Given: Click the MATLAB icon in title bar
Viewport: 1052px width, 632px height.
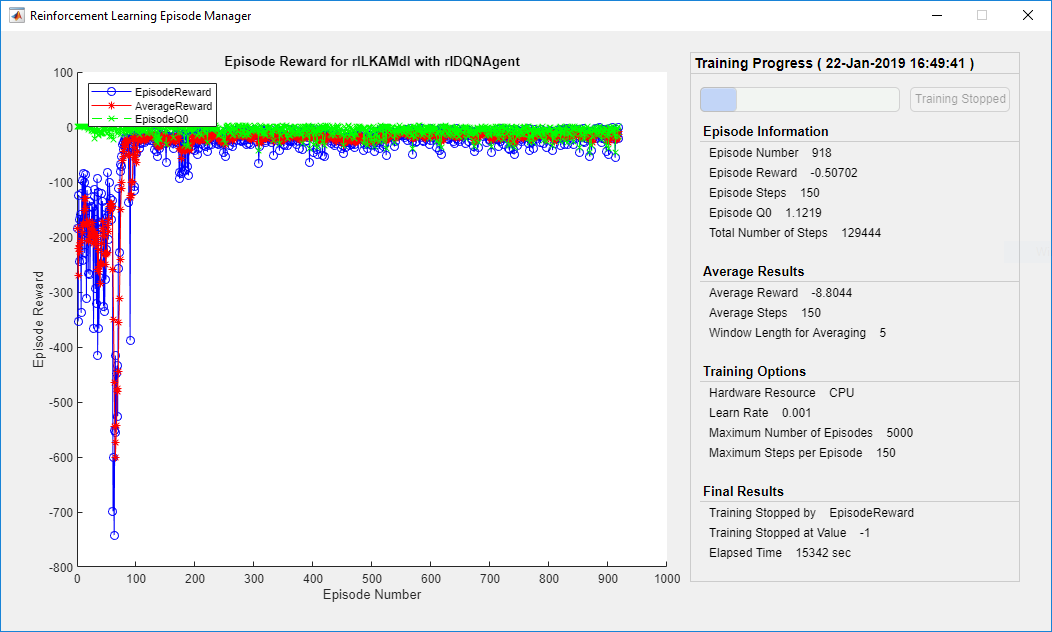Looking at the screenshot, I should point(17,15).
